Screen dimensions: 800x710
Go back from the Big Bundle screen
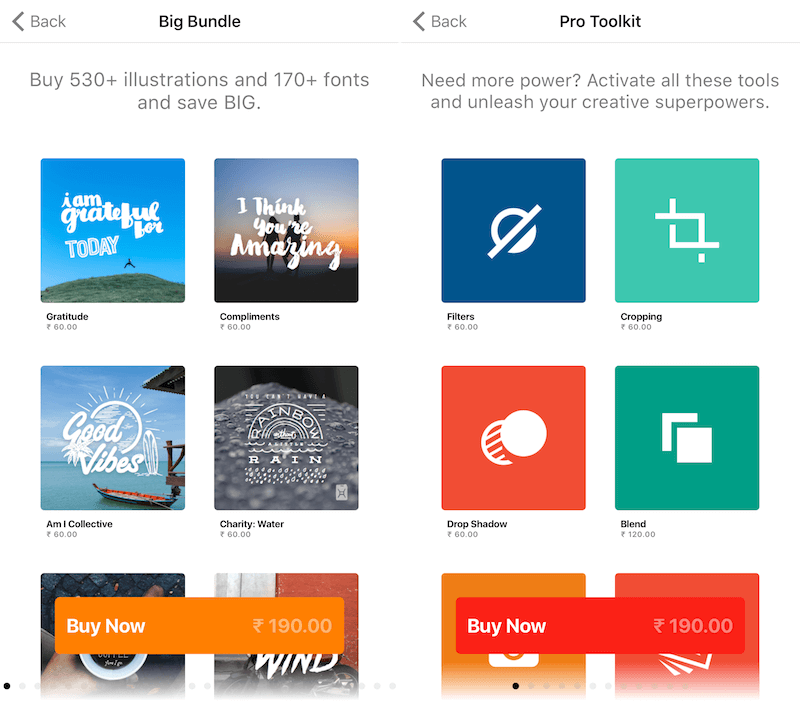(x=39, y=21)
